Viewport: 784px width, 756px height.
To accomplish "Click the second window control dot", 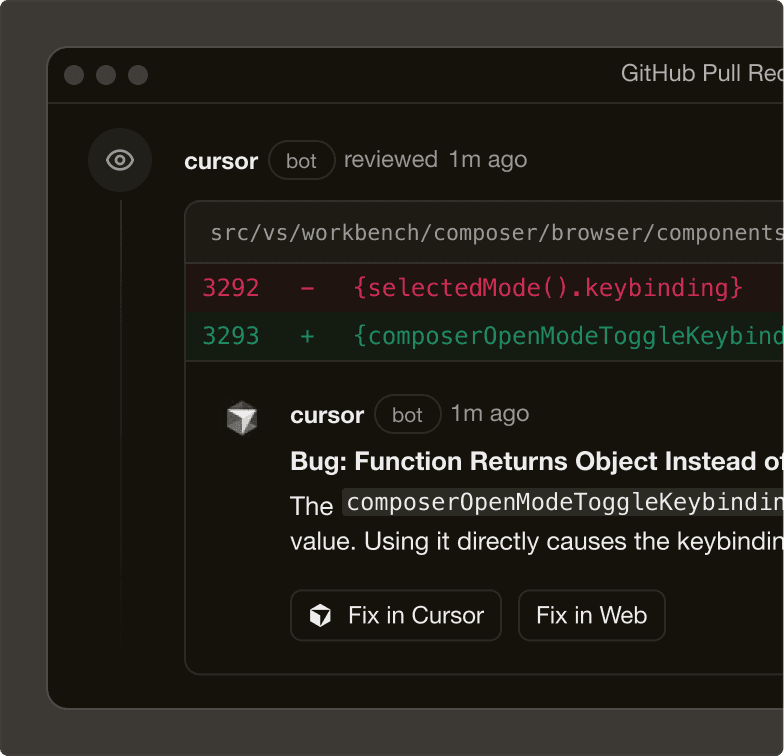I will 106,75.
